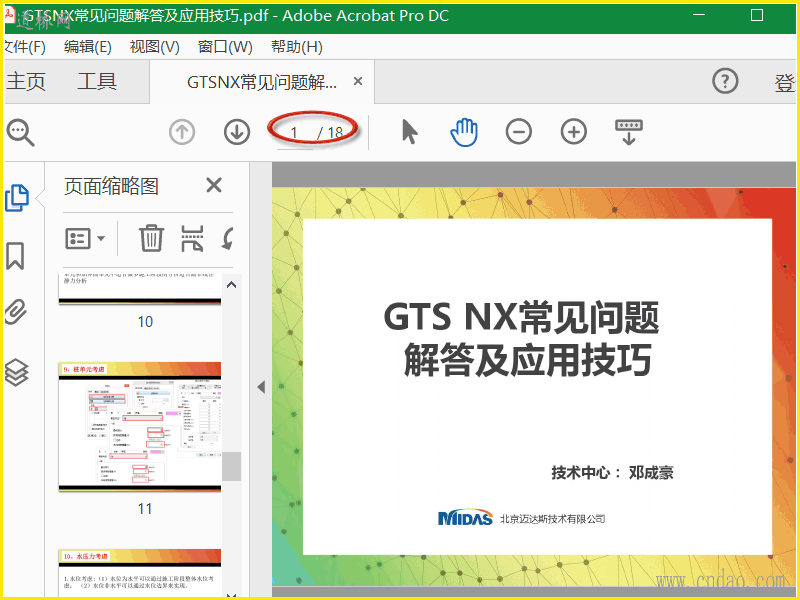Viewport: 800px width, 600px height.
Task: Click the scrolling page display icon
Action: (x=629, y=132)
